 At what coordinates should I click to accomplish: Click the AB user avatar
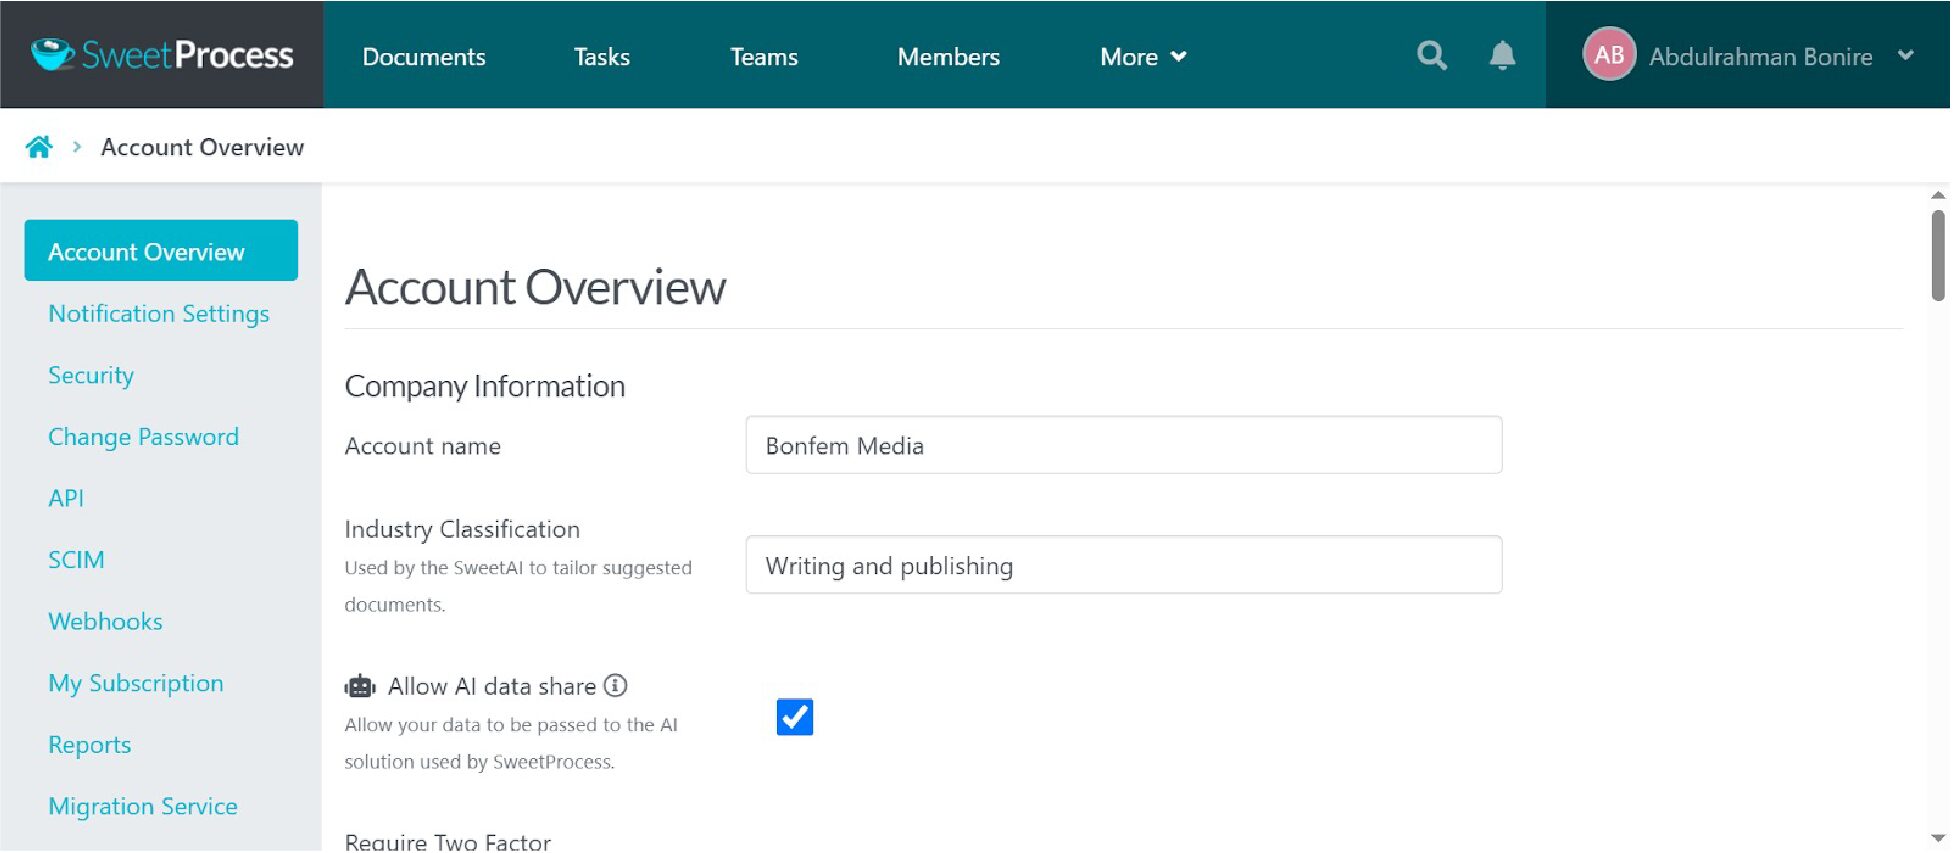[1609, 55]
